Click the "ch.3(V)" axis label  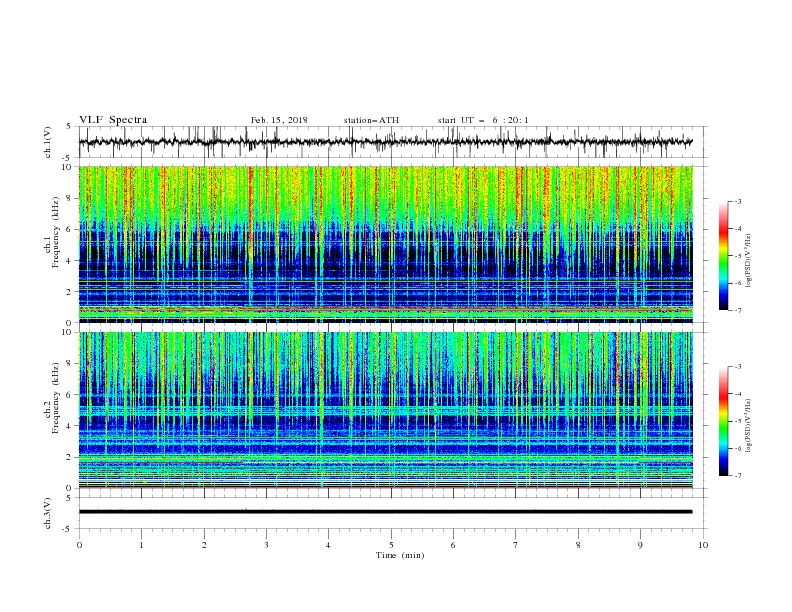pyautogui.click(x=48, y=513)
